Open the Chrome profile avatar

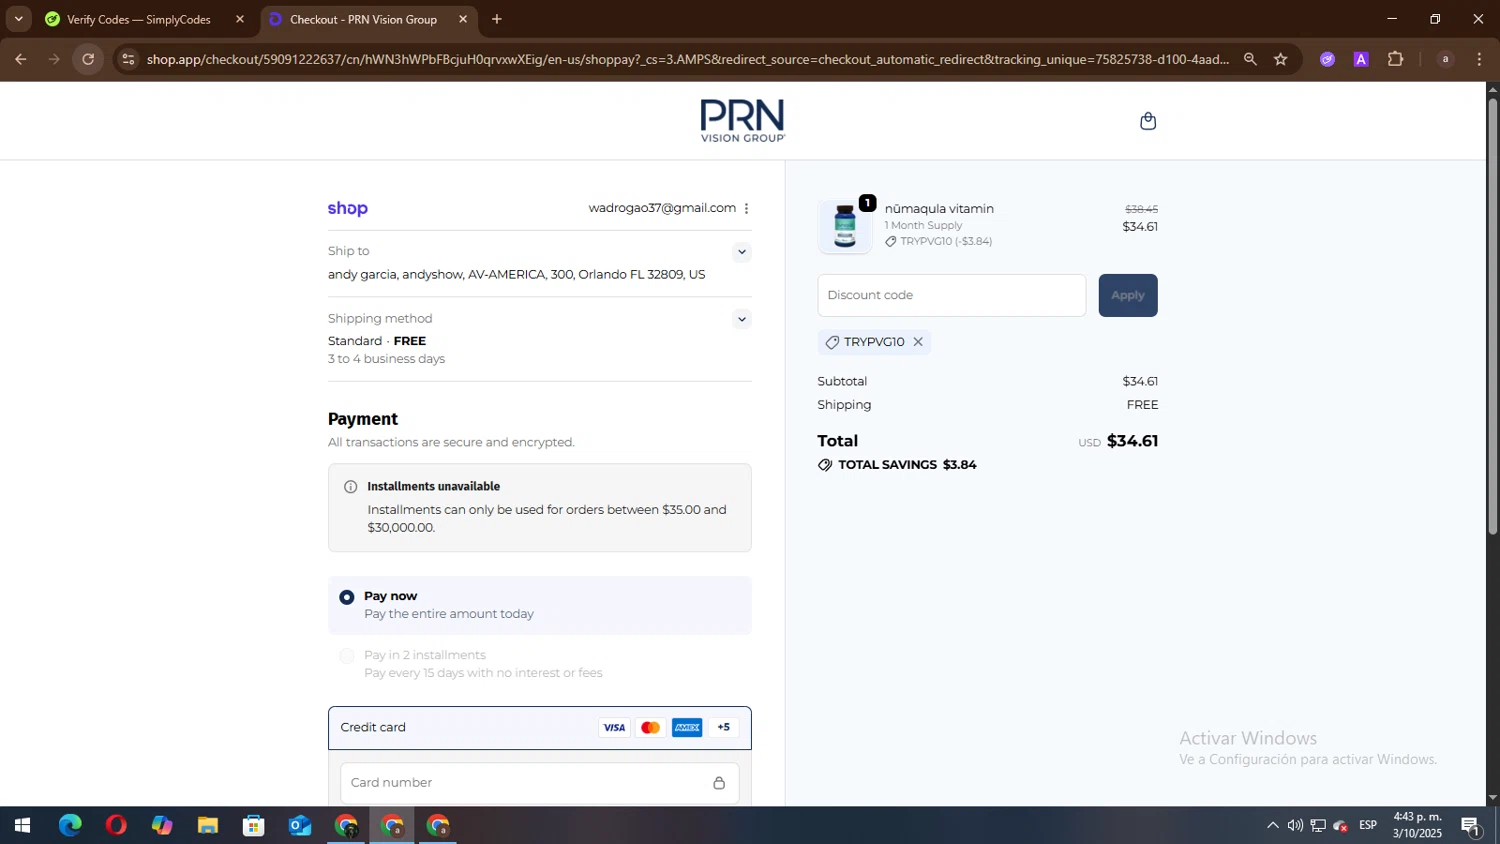[1445, 59]
